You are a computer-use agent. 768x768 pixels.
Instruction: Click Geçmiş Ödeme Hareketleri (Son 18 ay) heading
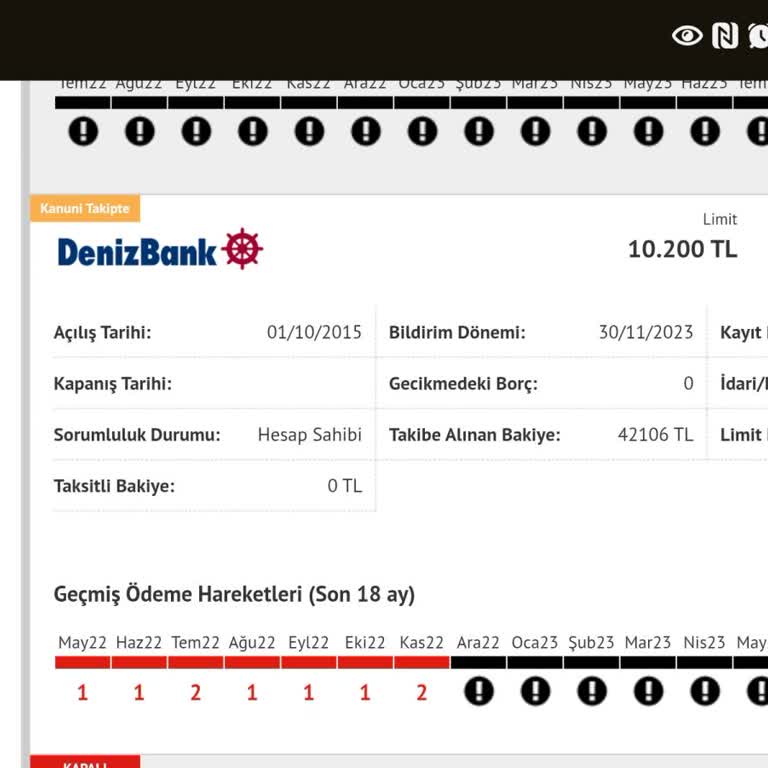[x=234, y=594]
